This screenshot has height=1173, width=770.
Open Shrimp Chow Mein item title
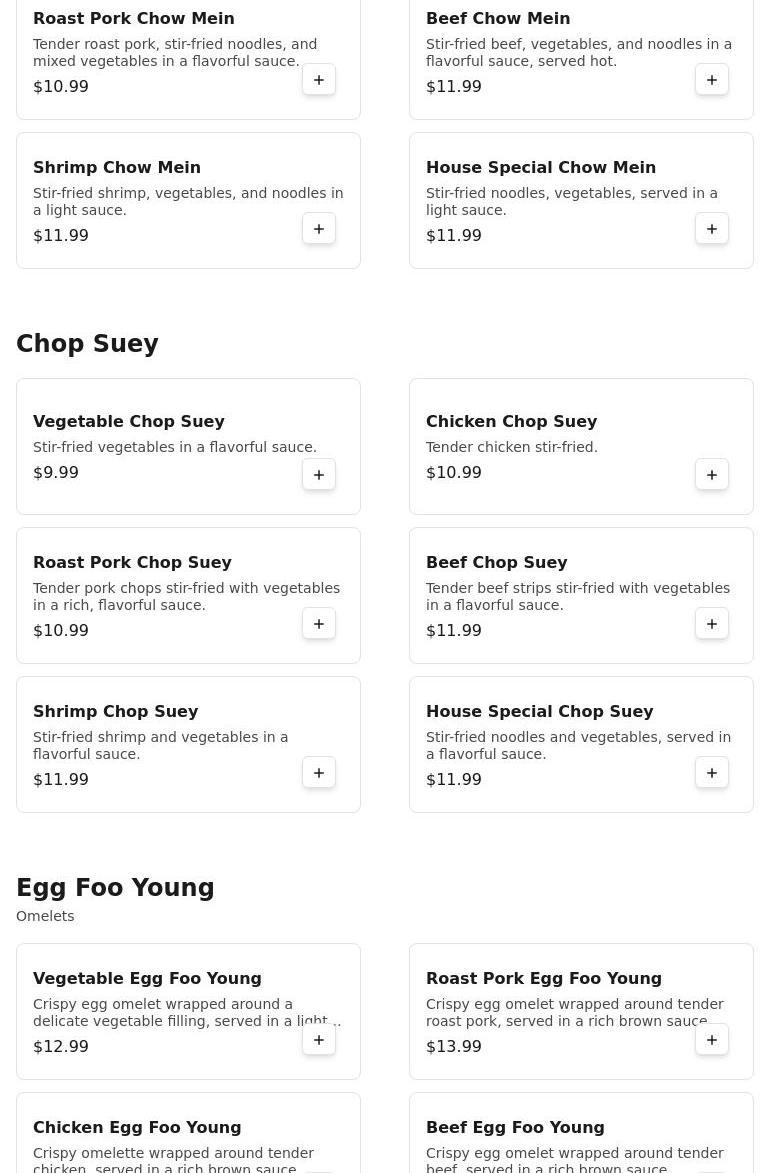point(117,168)
